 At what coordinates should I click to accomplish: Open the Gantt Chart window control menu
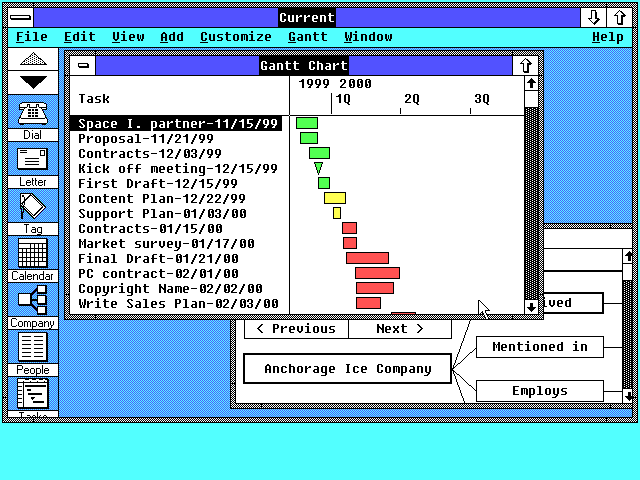(83, 65)
